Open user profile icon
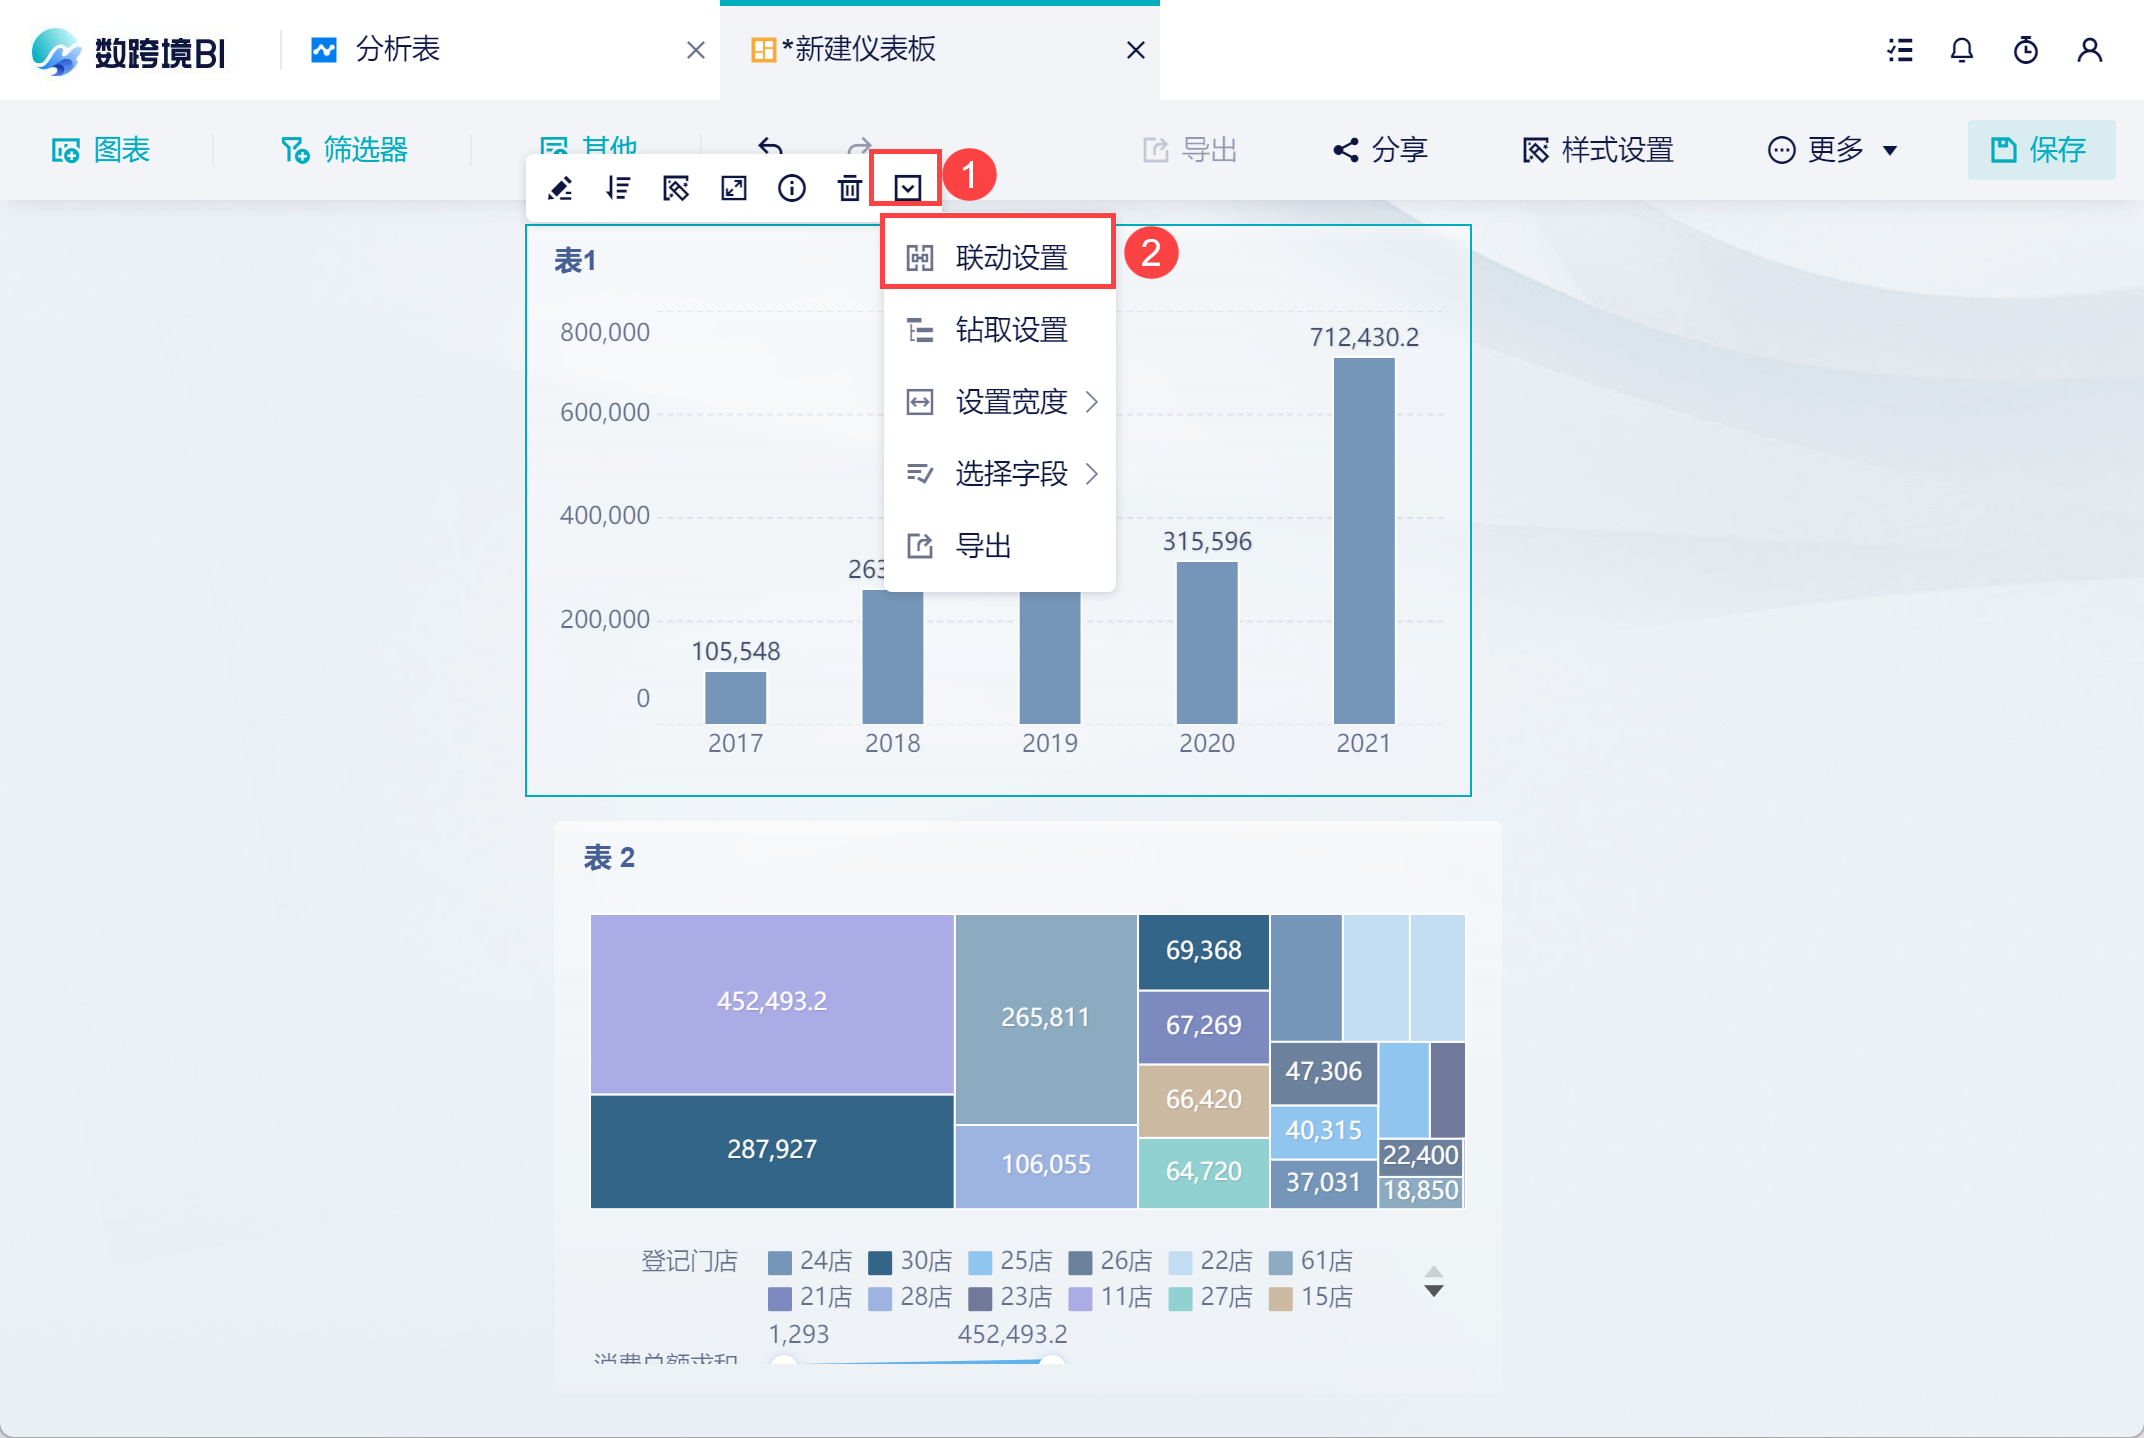The height and width of the screenshot is (1438, 2144). pos(2090,50)
